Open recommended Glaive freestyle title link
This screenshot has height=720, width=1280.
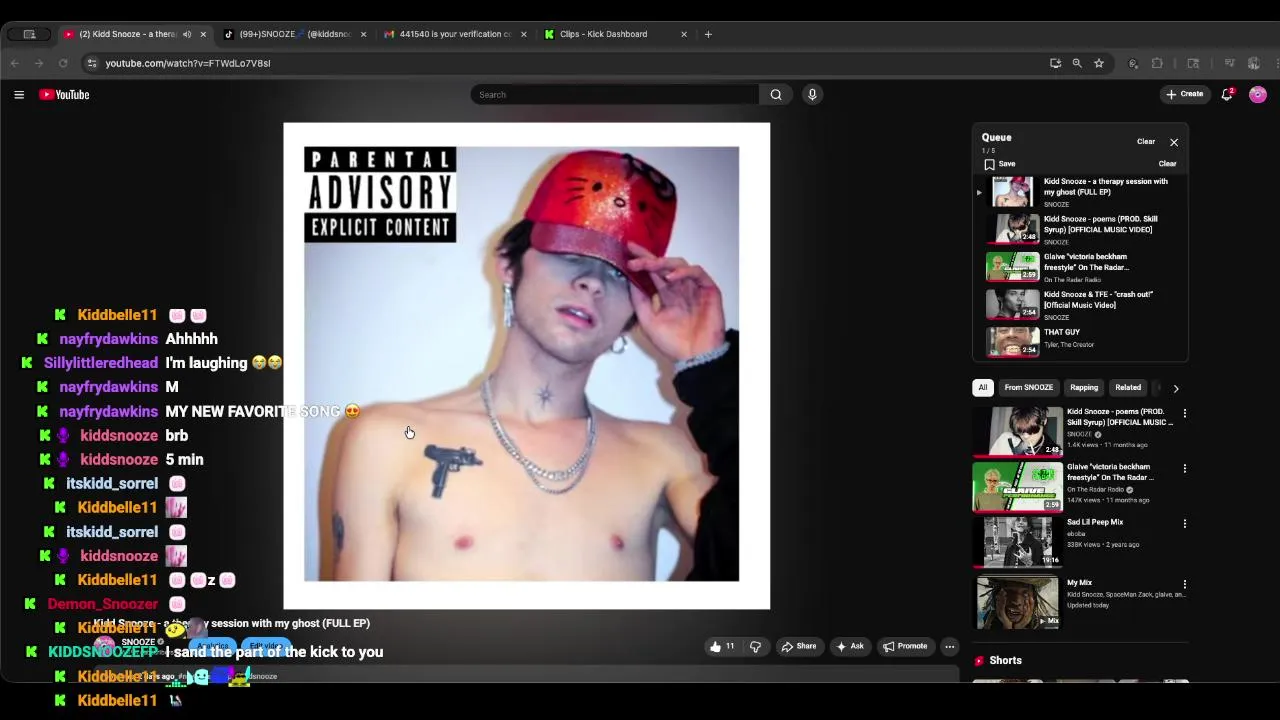click(x=1111, y=472)
